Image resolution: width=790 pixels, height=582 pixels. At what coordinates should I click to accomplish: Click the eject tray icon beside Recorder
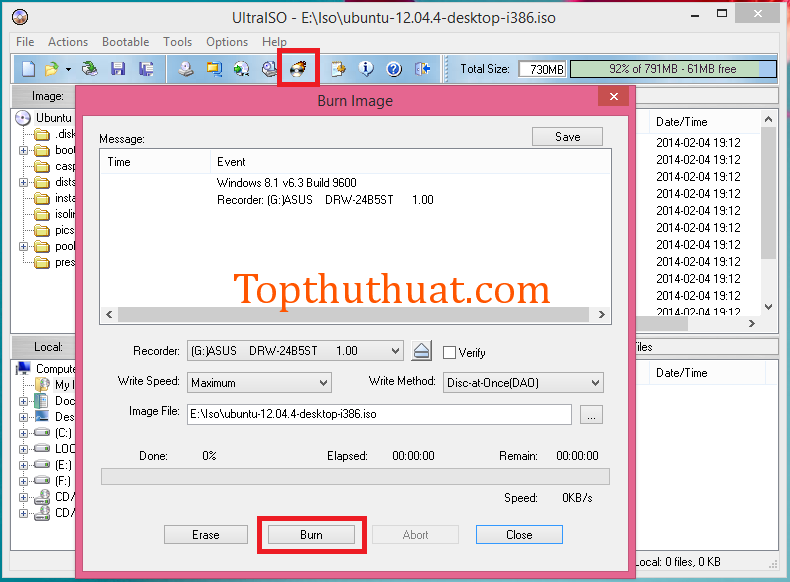(x=421, y=351)
